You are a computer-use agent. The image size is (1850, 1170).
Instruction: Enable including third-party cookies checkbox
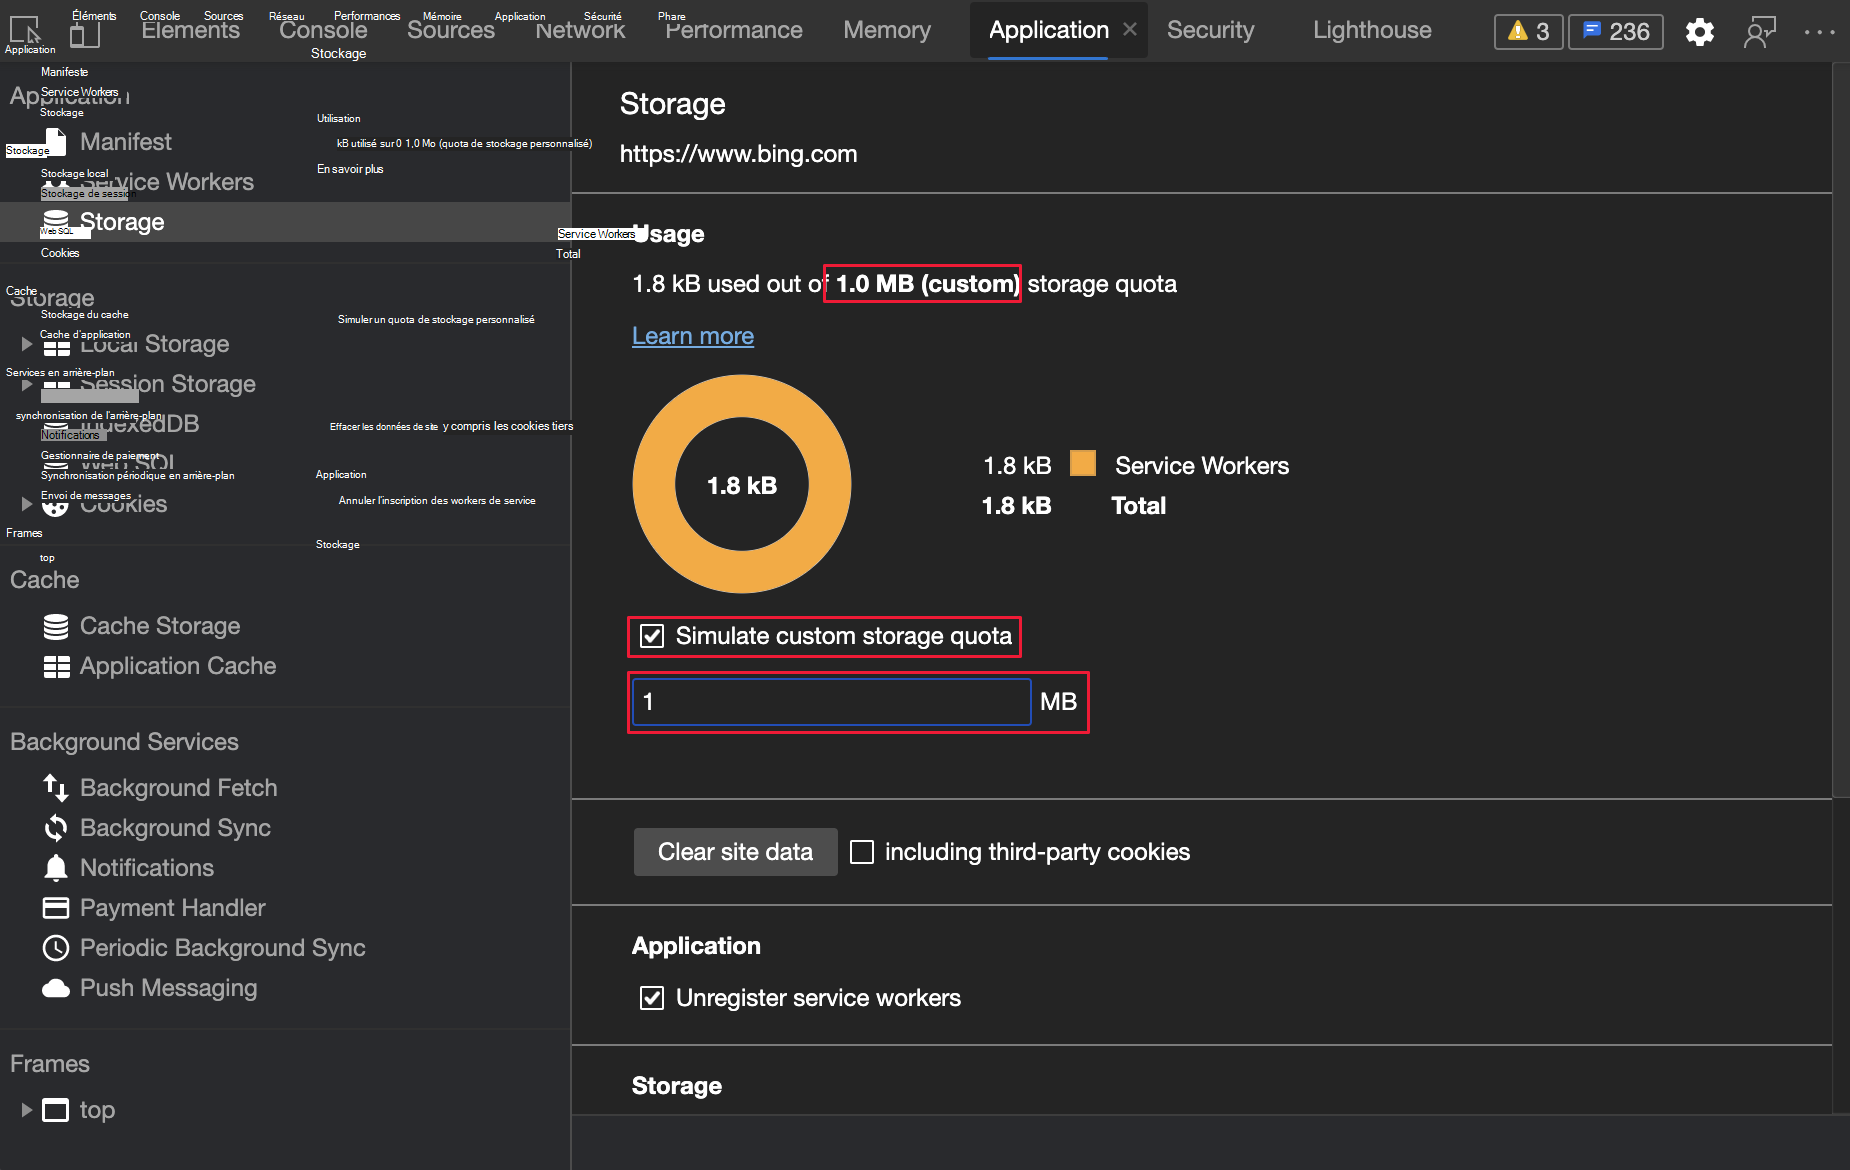pyautogui.click(x=862, y=852)
